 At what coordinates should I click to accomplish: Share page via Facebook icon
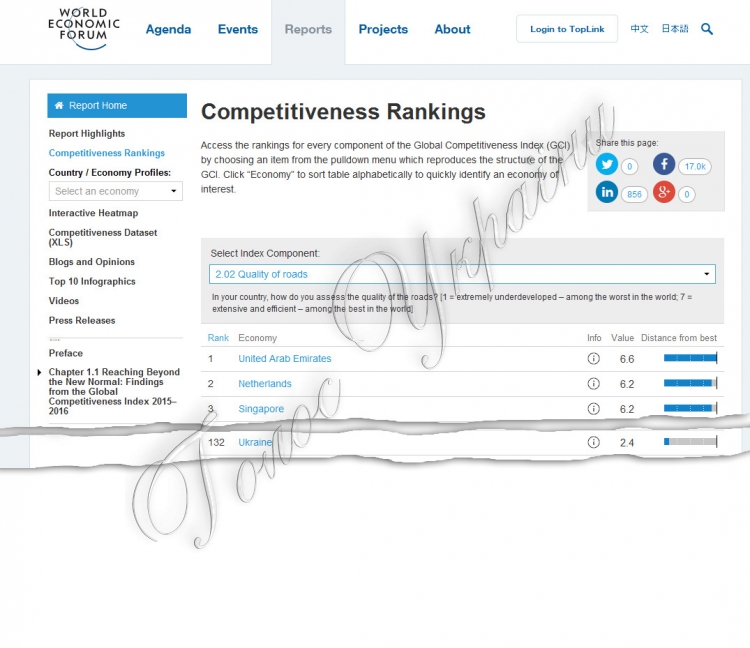664,165
